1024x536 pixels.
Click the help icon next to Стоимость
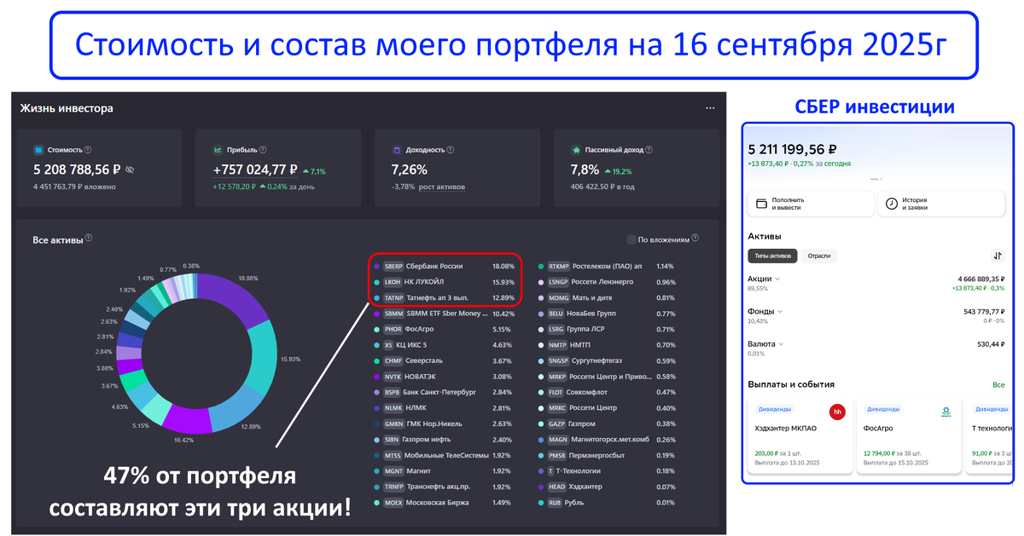click(x=88, y=150)
